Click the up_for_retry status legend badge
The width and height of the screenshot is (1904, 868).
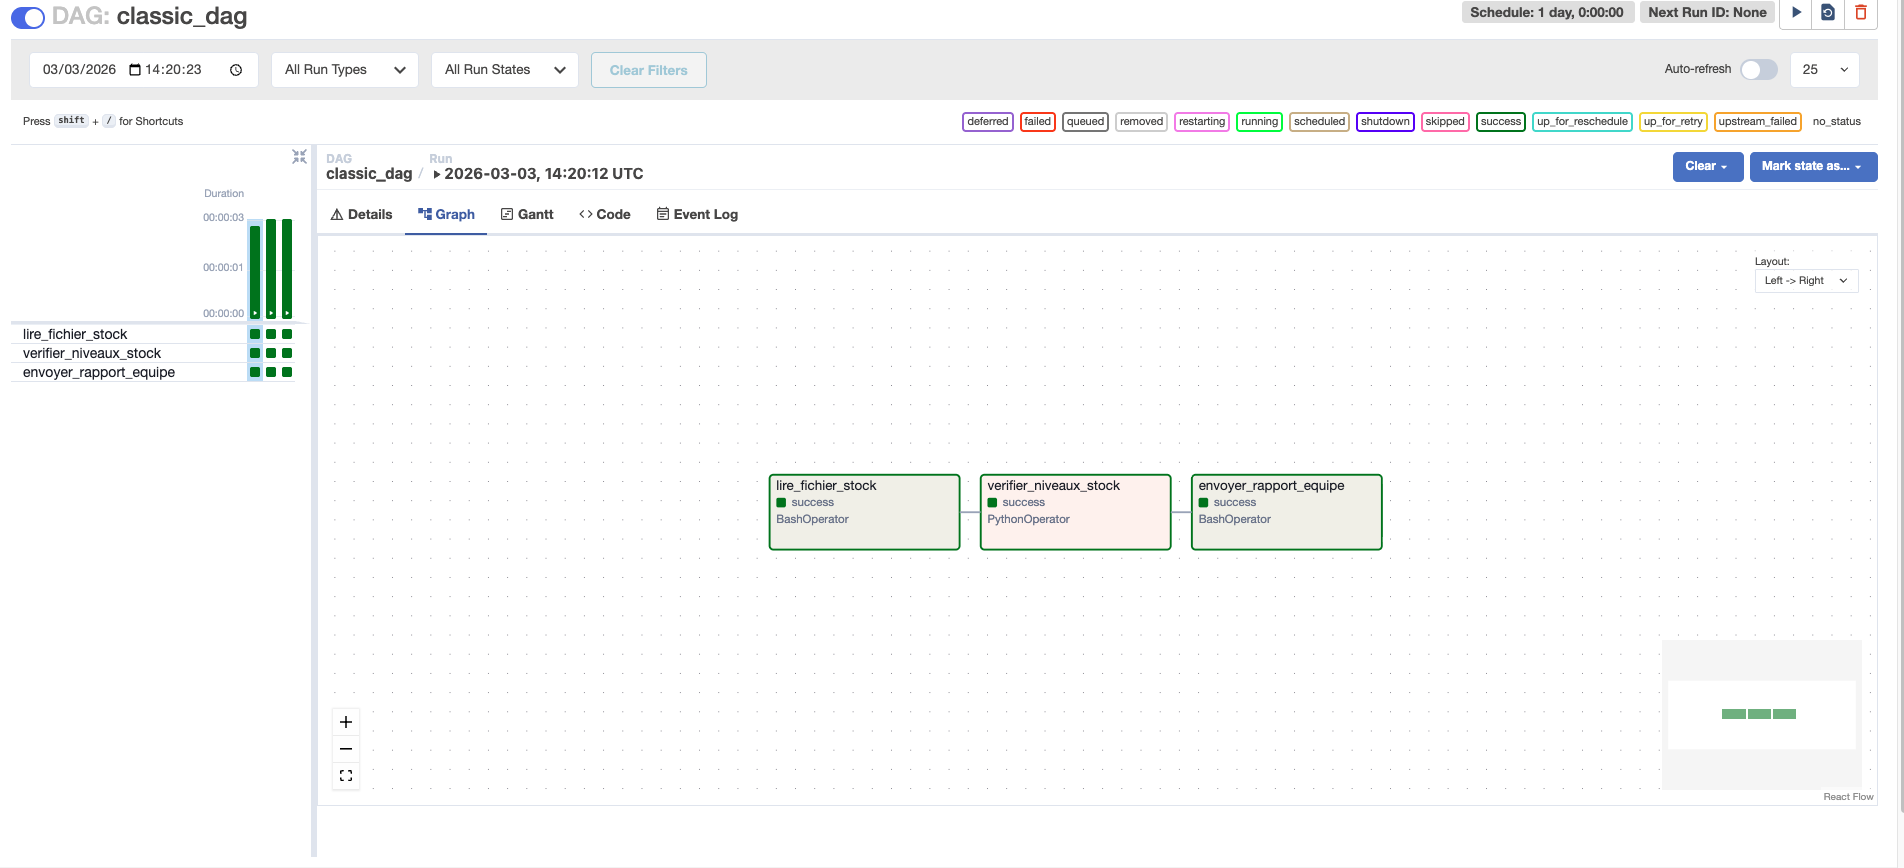tap(1673, 122)
